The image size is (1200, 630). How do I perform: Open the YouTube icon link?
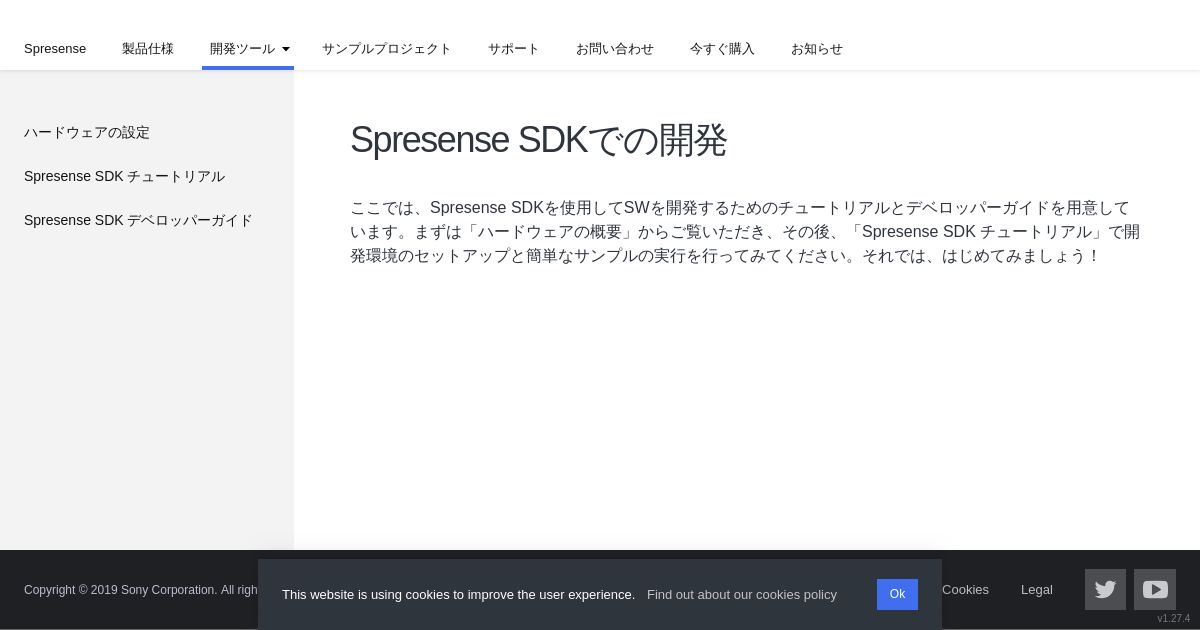click(x=1155, y=589)
